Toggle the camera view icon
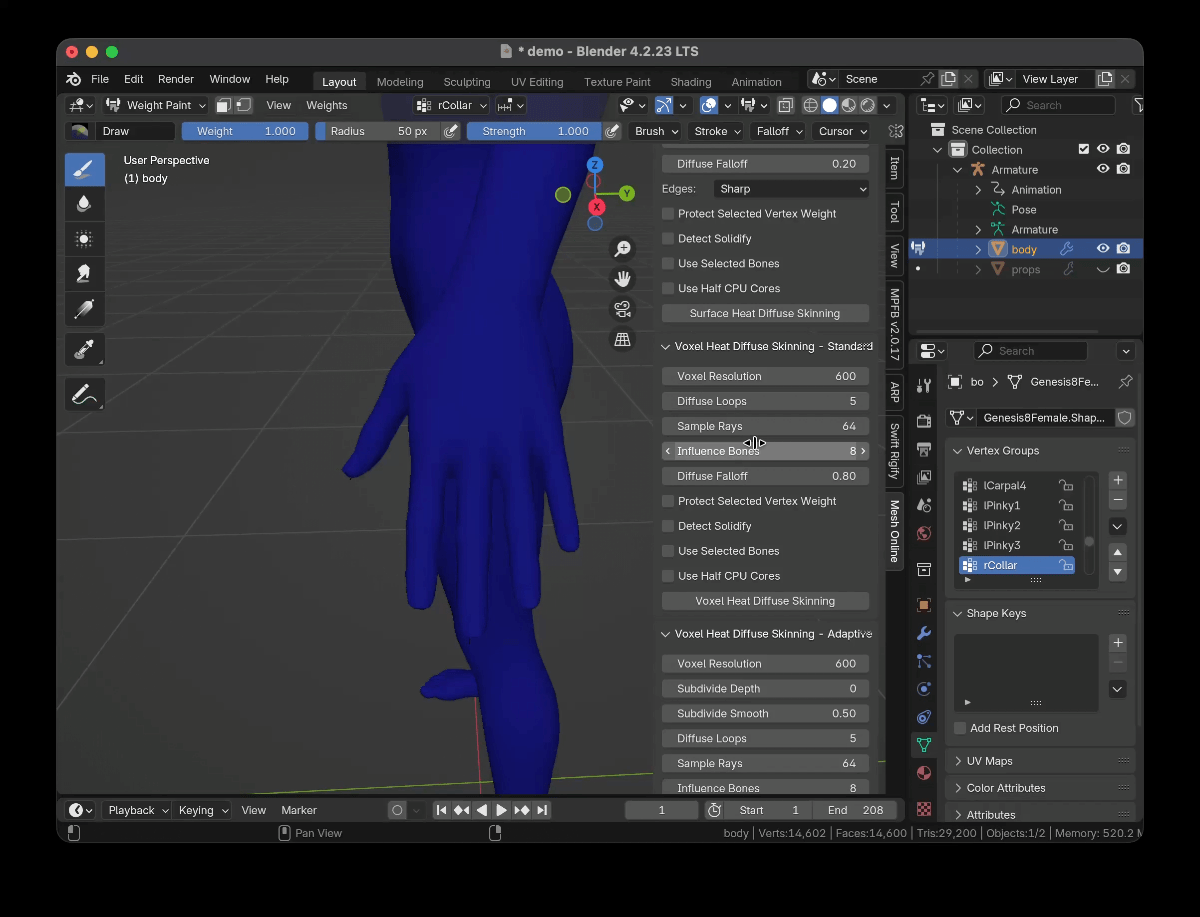1200x917 pixels. 622,309
